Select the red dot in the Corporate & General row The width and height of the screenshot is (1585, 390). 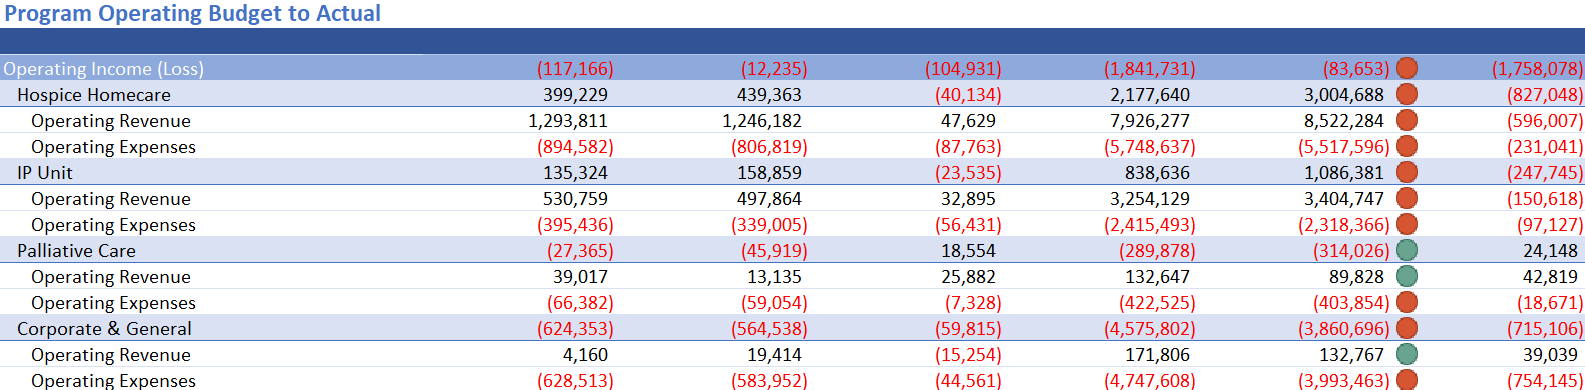pyautogui.click(x=1407, y=328)
